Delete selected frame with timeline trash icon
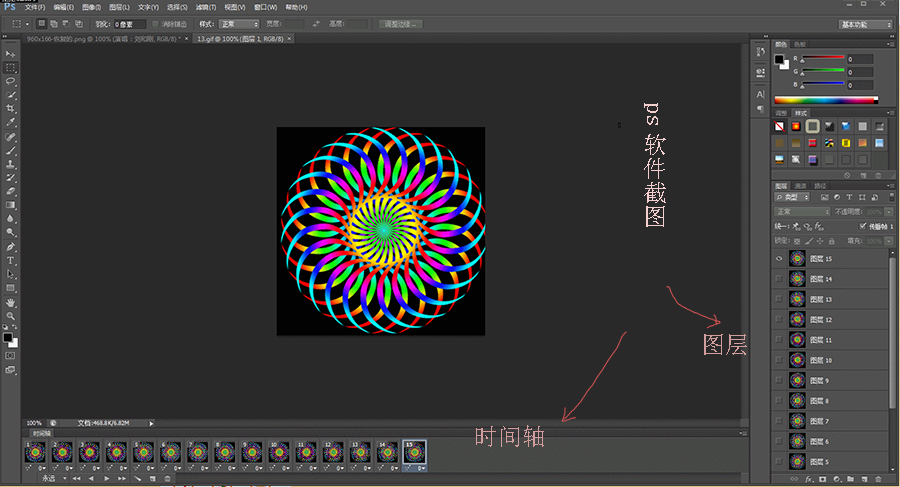Viewport: 900px width, 487px height. pyautogui.click(x=166, y=479)
